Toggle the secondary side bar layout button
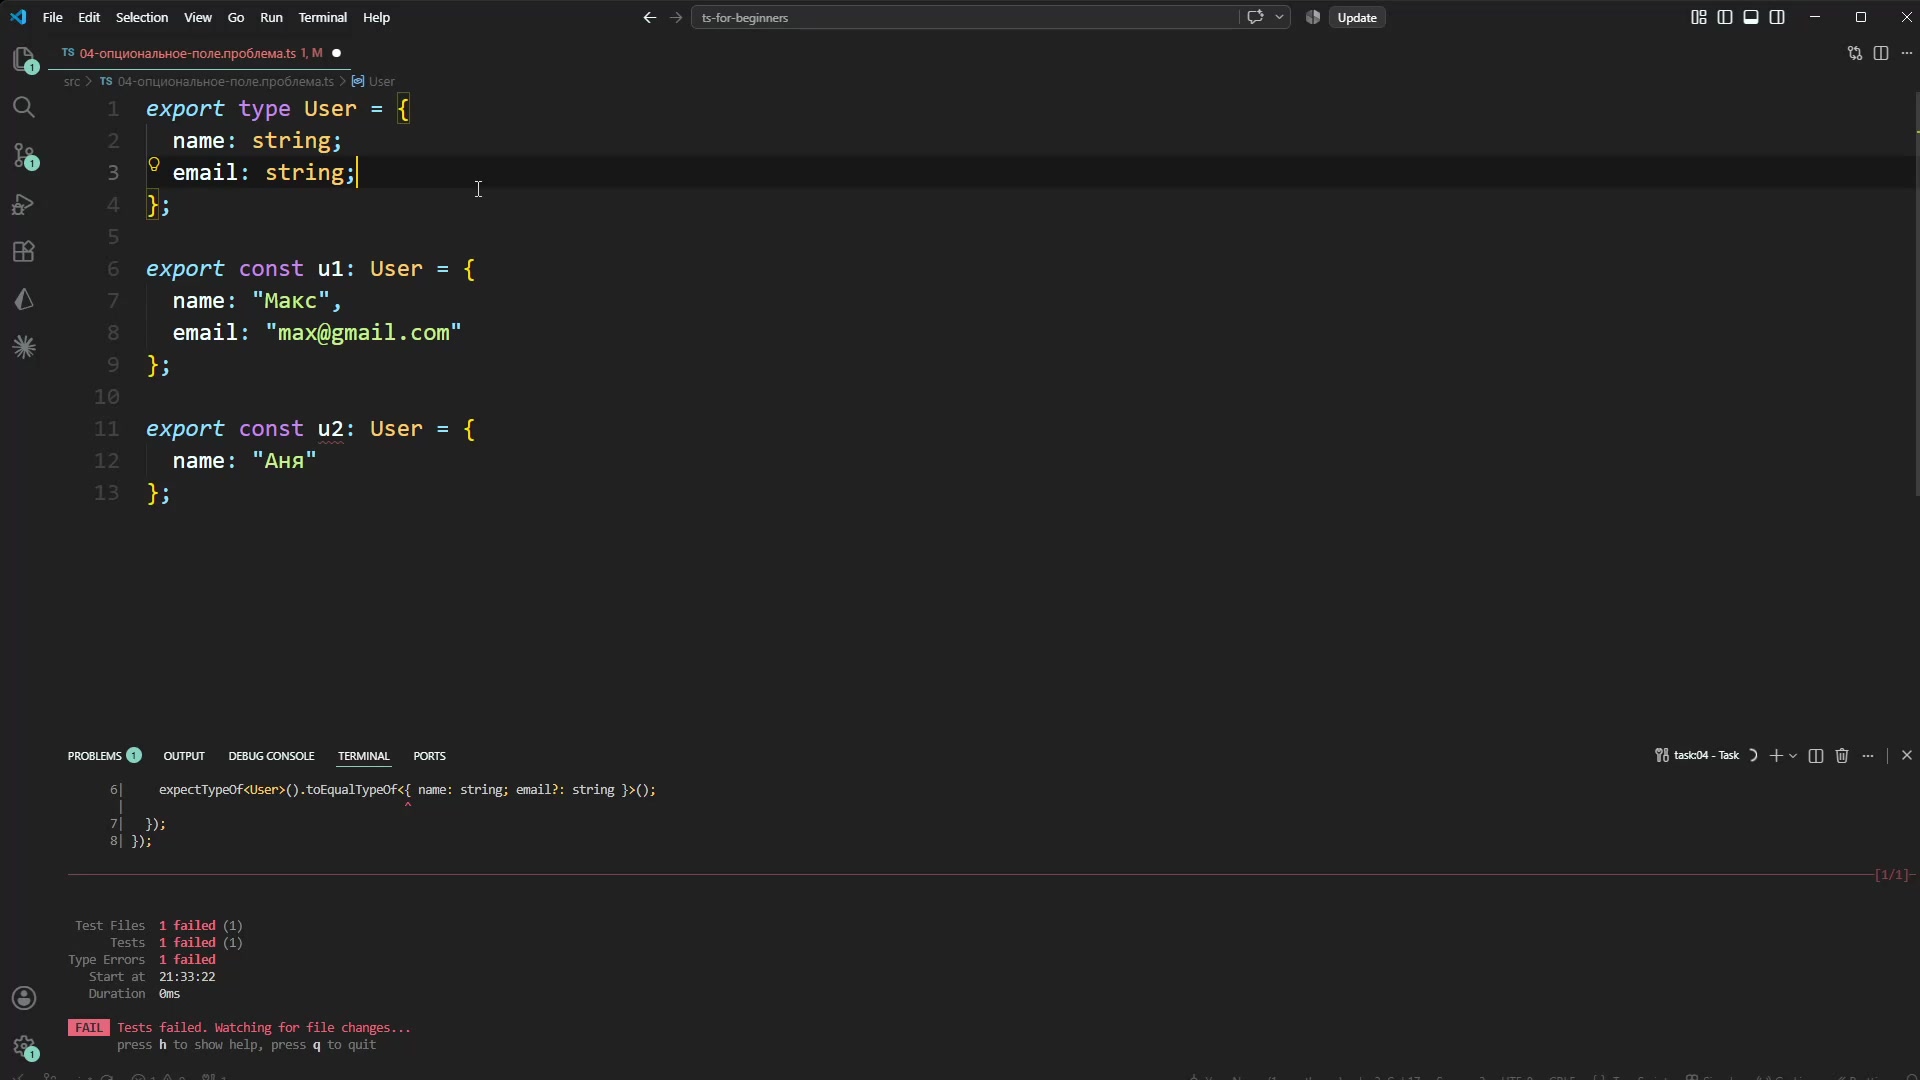 [1777, 17]
